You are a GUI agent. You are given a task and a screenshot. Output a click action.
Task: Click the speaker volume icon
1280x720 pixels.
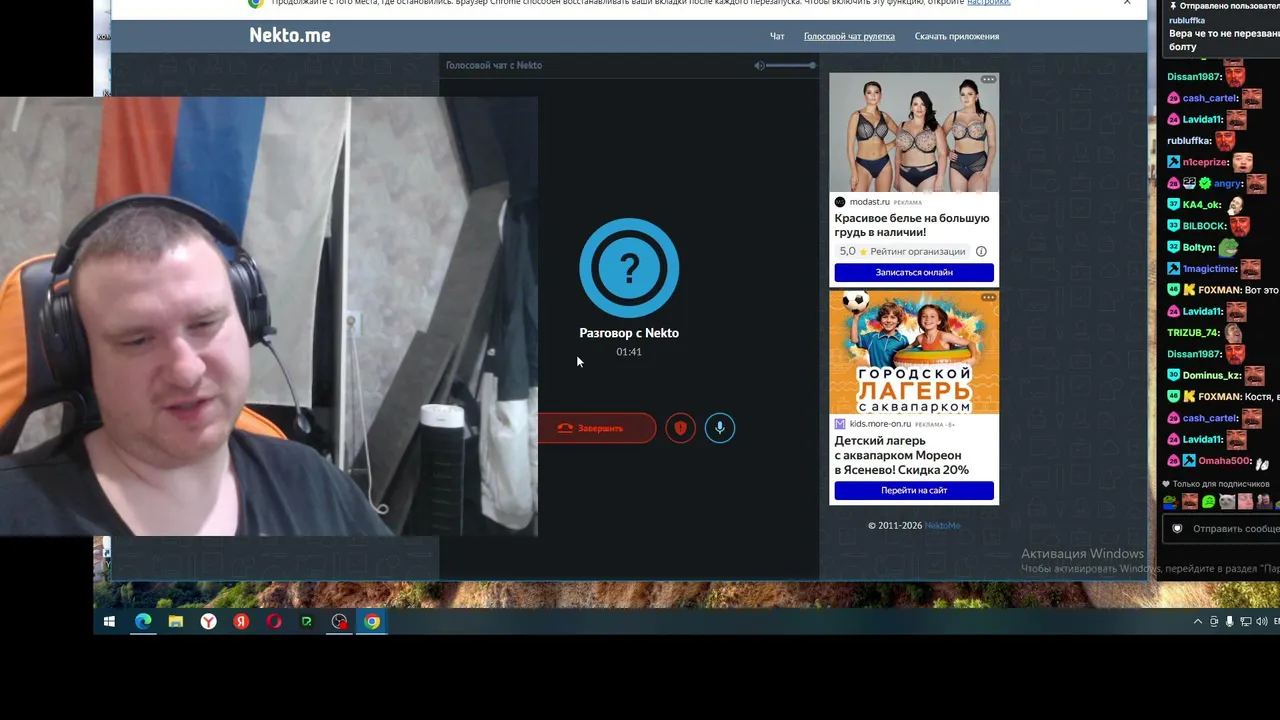click(759, 65)
